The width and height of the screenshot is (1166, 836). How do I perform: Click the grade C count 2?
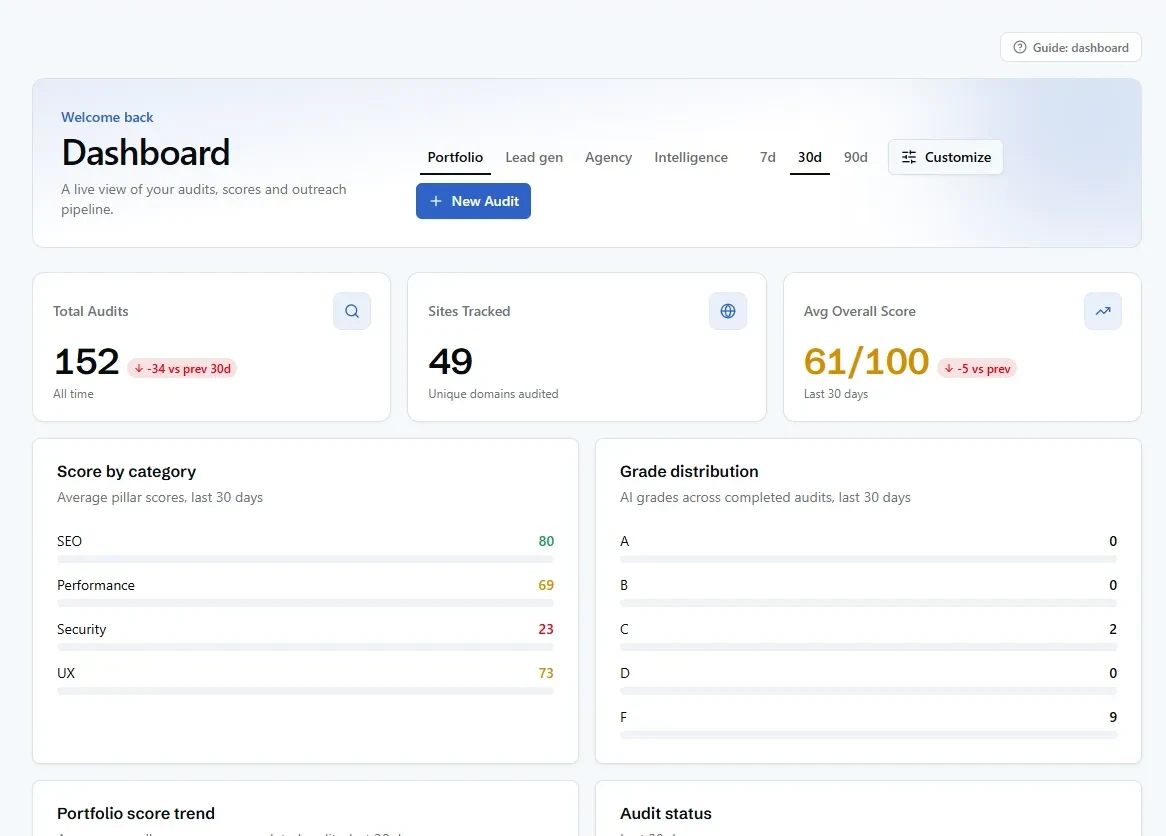point(1112,628)
